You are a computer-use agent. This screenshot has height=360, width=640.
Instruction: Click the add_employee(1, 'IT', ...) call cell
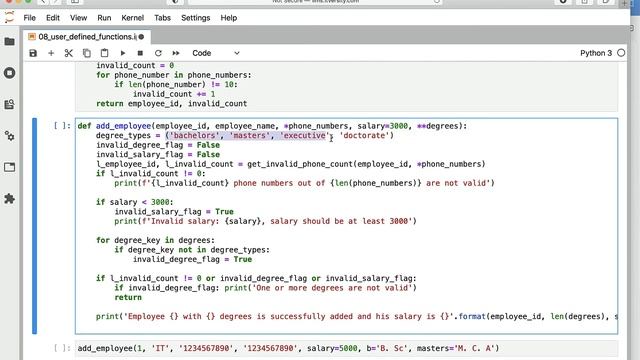[x=346, y=348]
